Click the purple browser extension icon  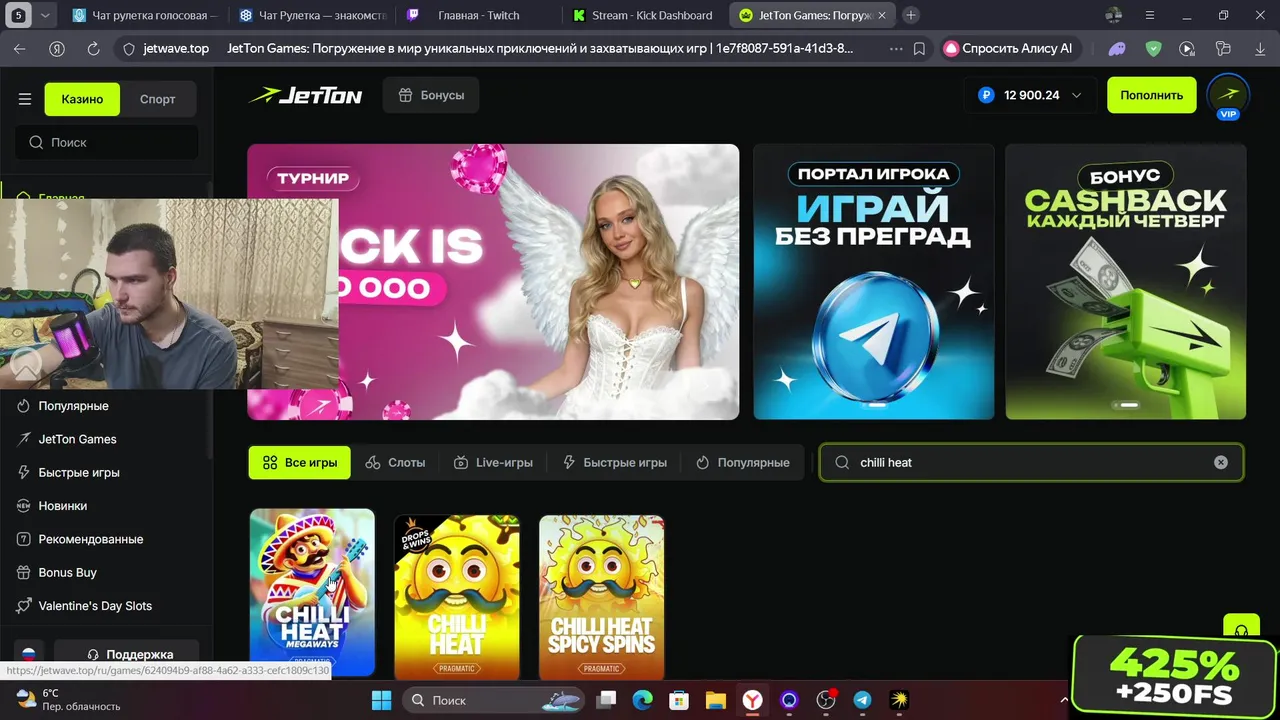[x=1118, y=48]
